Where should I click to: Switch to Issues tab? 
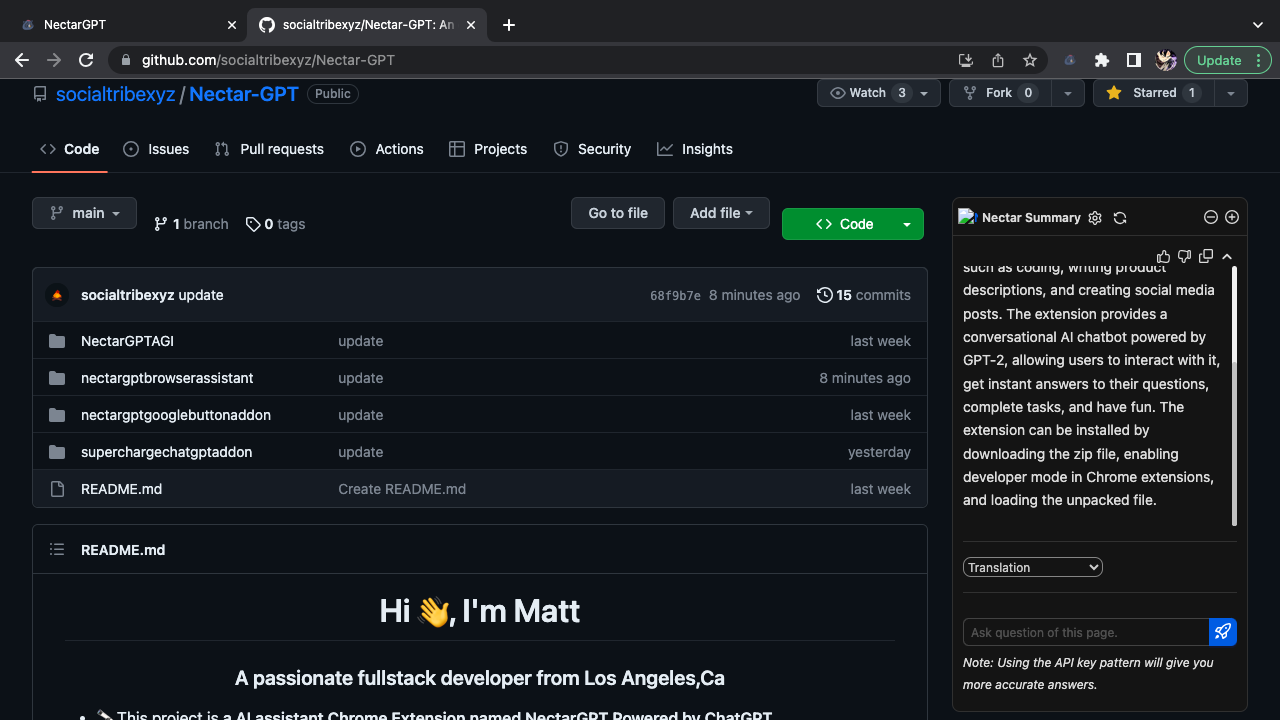(156, 149)
